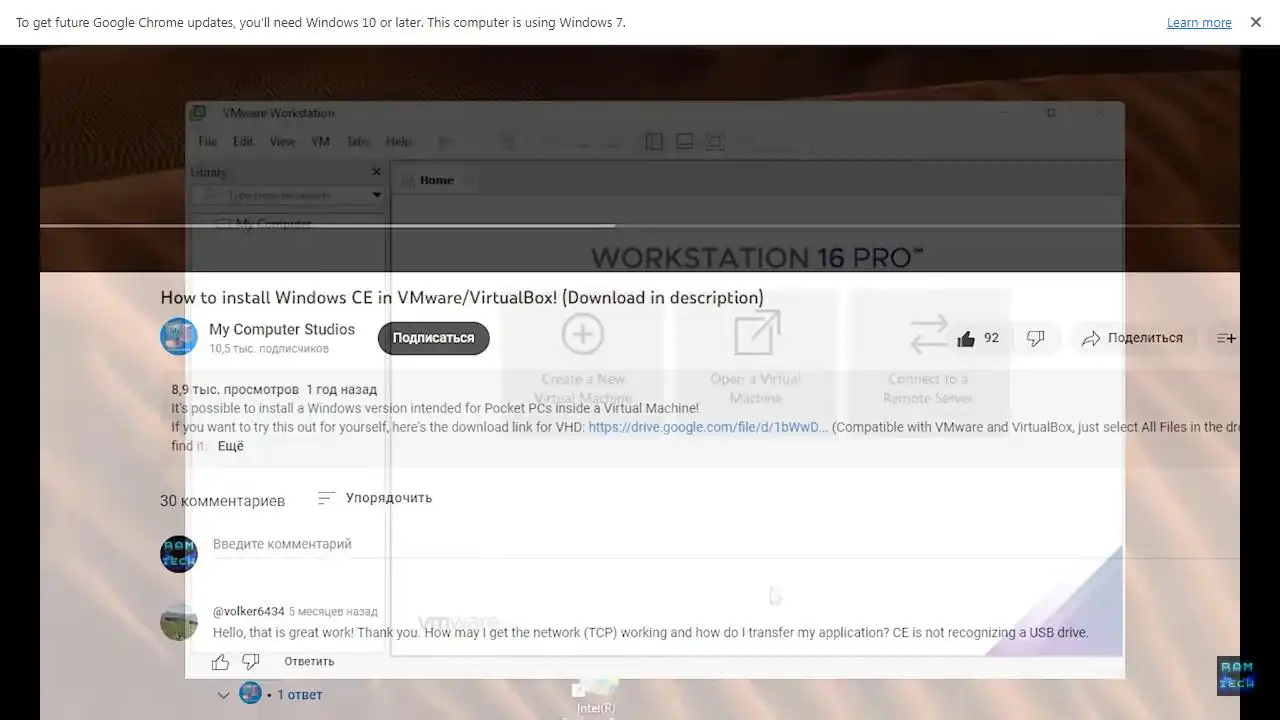
Task: Click the 30 комментариев heading
Action: pyautogui.click(x=222, y=500)
